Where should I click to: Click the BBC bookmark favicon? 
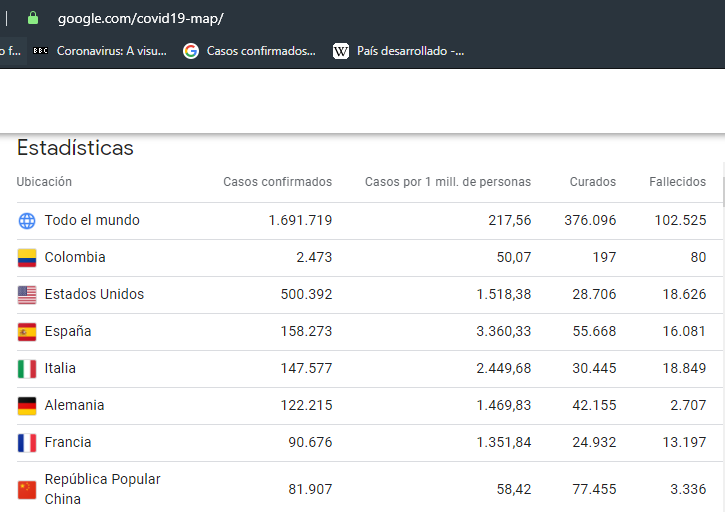40,51
